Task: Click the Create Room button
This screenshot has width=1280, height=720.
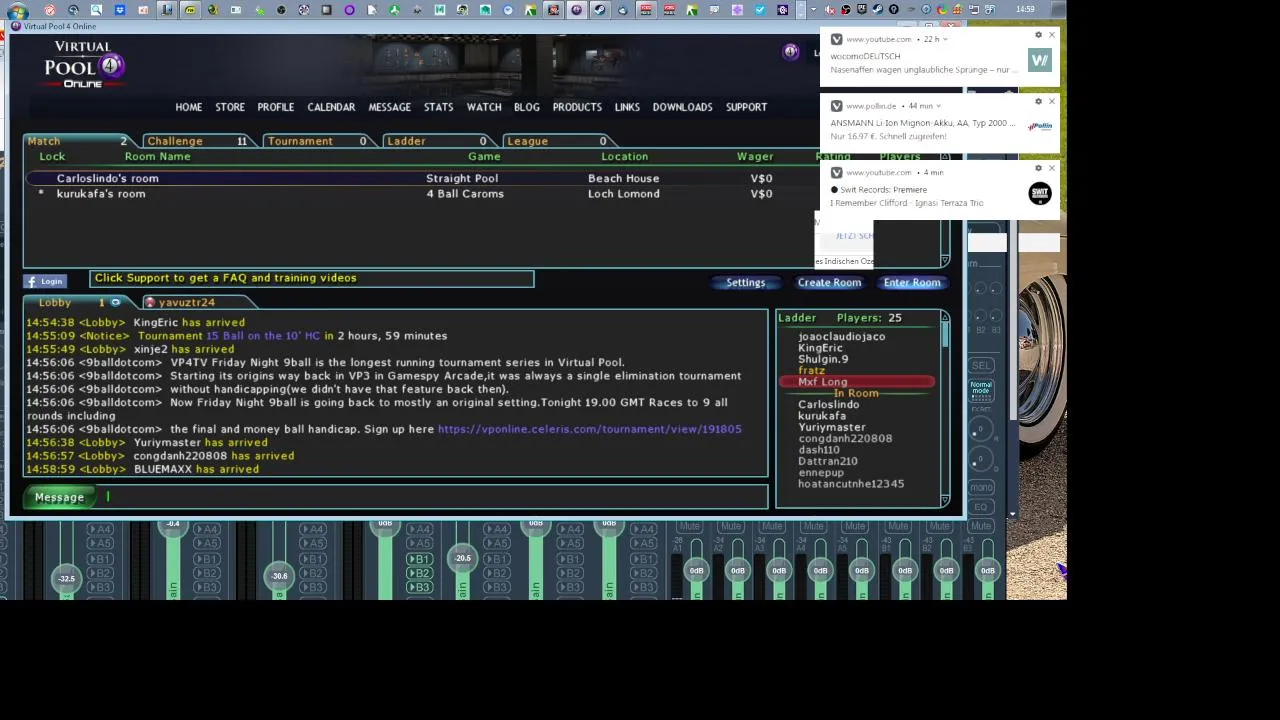Action: [x=829, y=282]
